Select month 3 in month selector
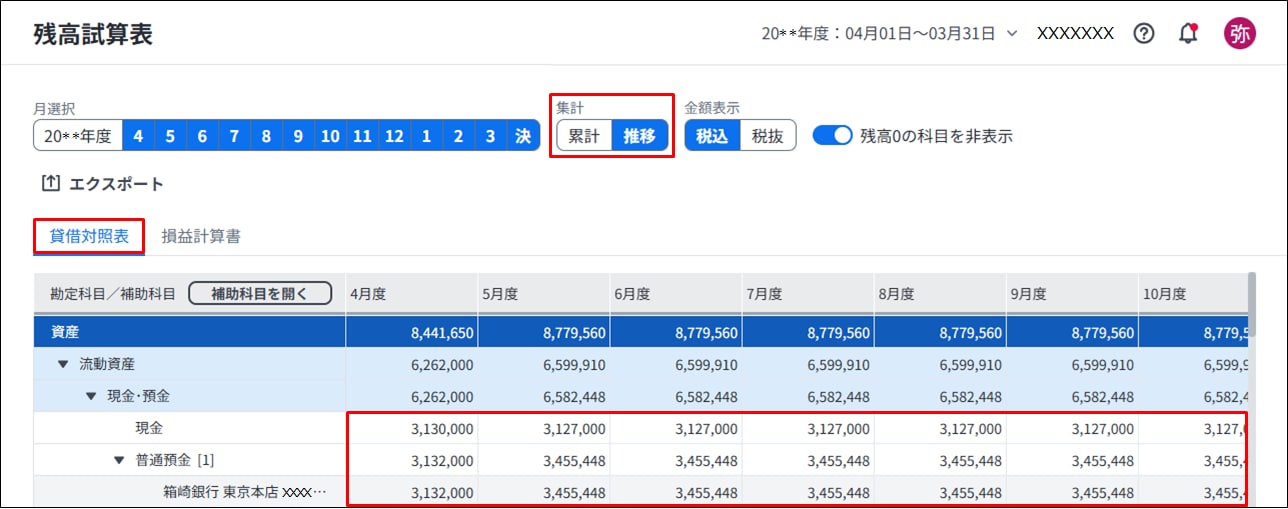The image size is (1288, 509). coord(490,136)
